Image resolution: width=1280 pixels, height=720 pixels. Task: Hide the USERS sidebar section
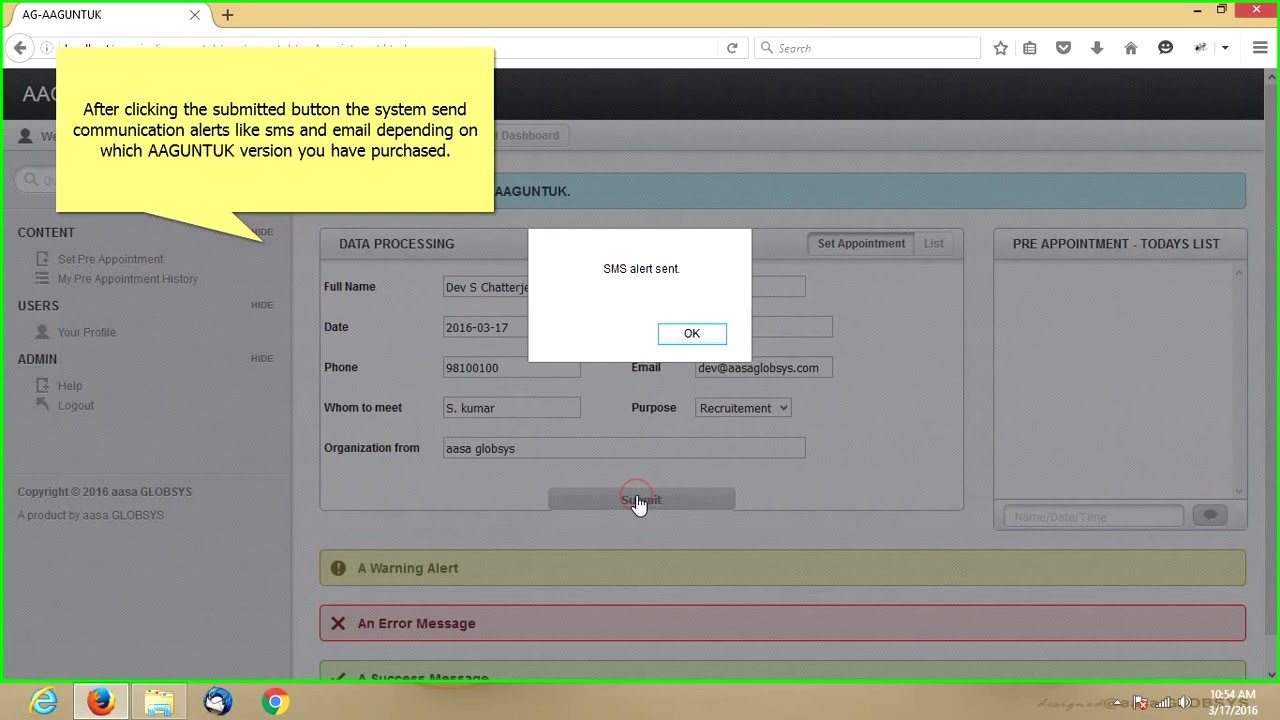click(x=262, y=305)
